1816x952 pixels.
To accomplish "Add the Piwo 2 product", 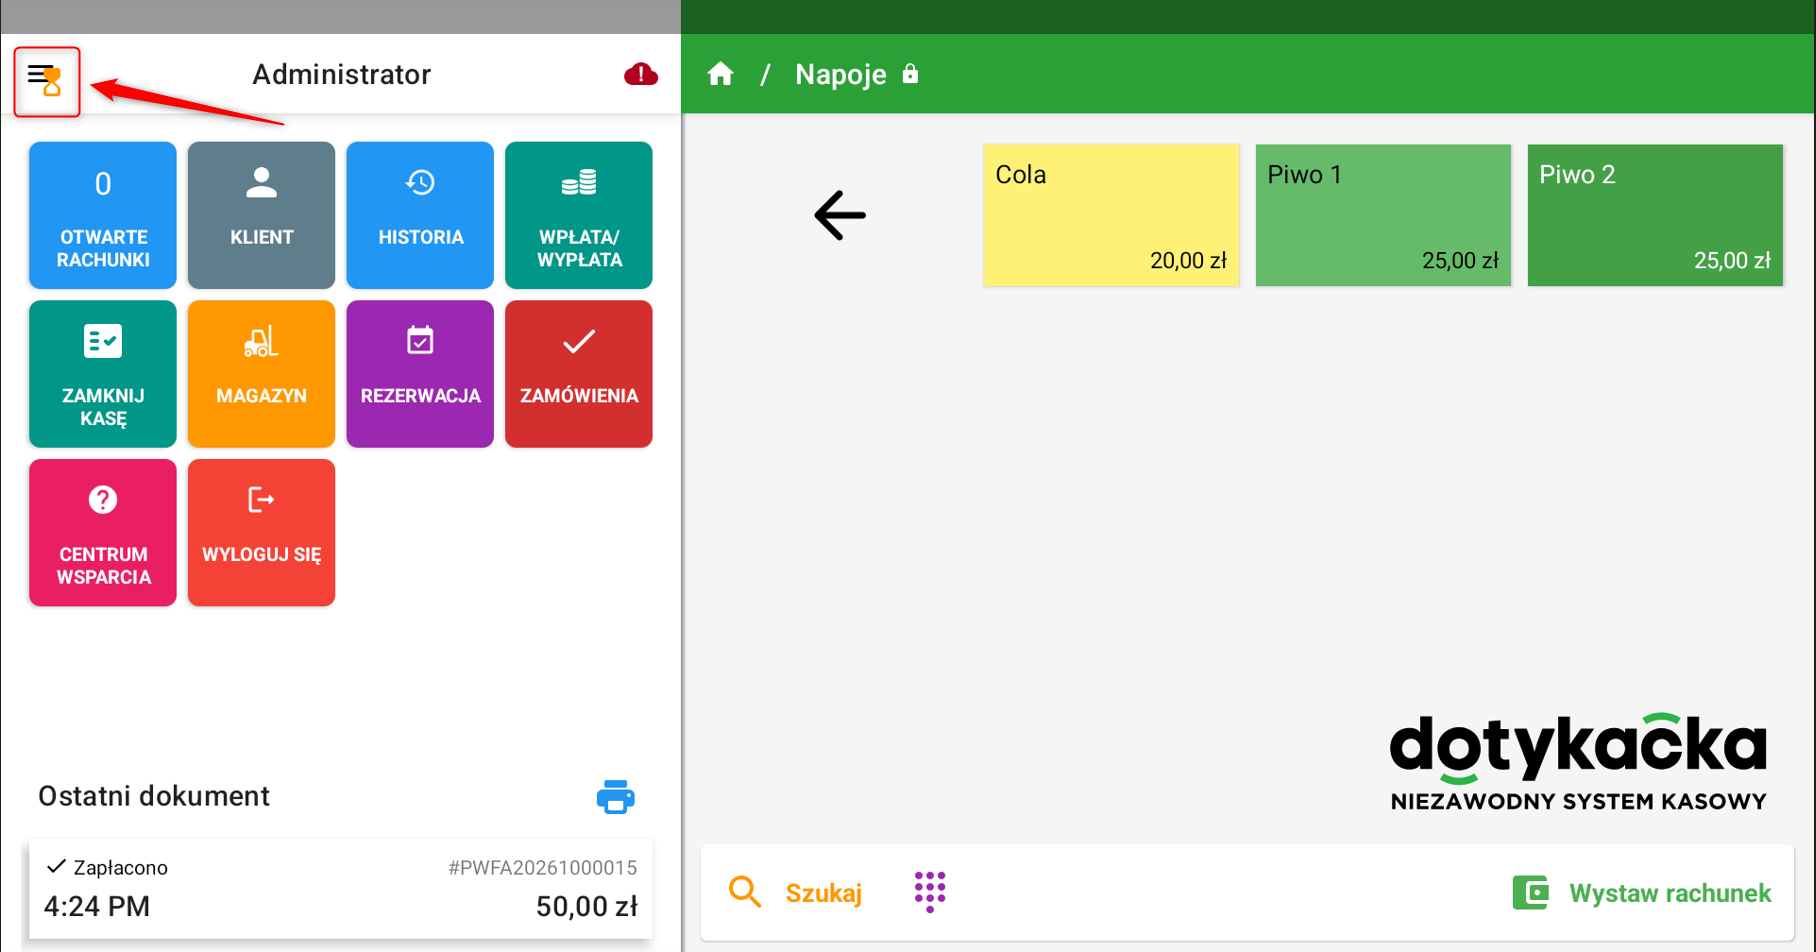I will tap(1655, 215).
